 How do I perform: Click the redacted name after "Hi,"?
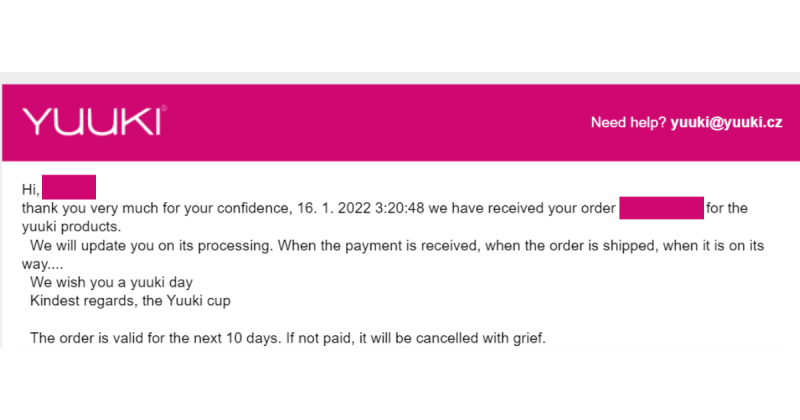tap(69, 187)
